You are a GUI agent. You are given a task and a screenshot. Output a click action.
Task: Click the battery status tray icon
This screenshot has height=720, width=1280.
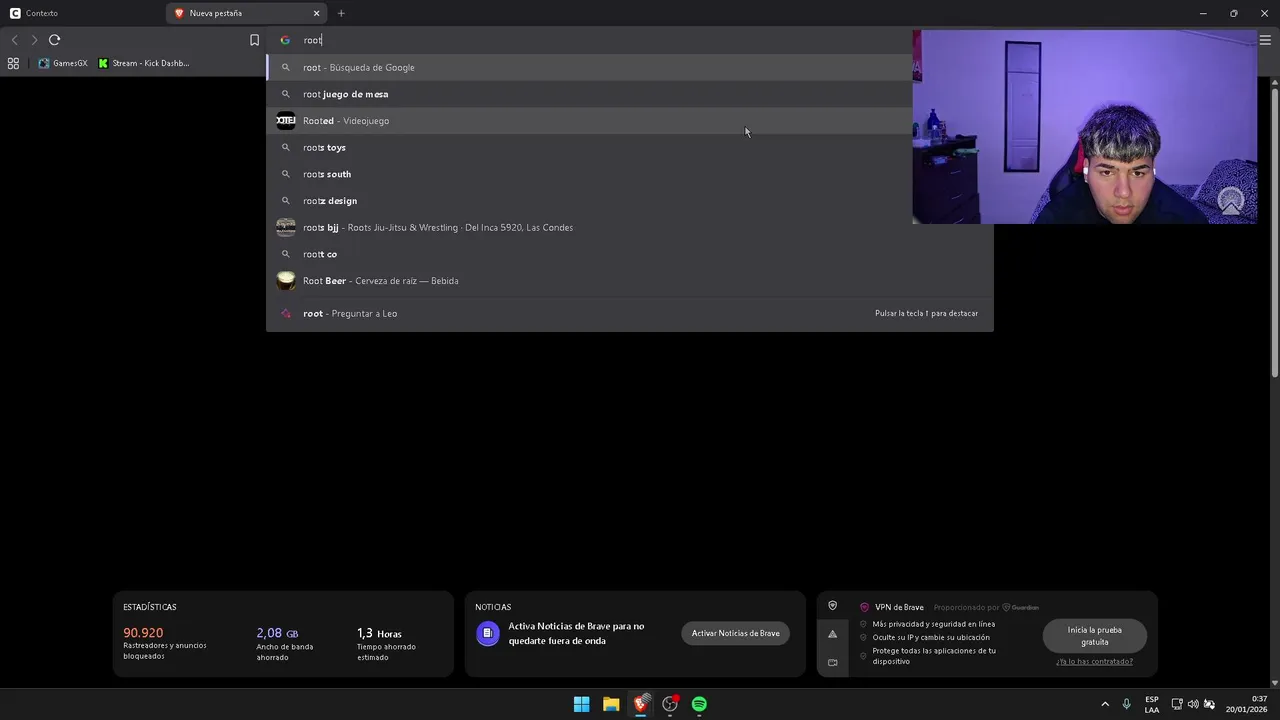(x=1209, y=704)
